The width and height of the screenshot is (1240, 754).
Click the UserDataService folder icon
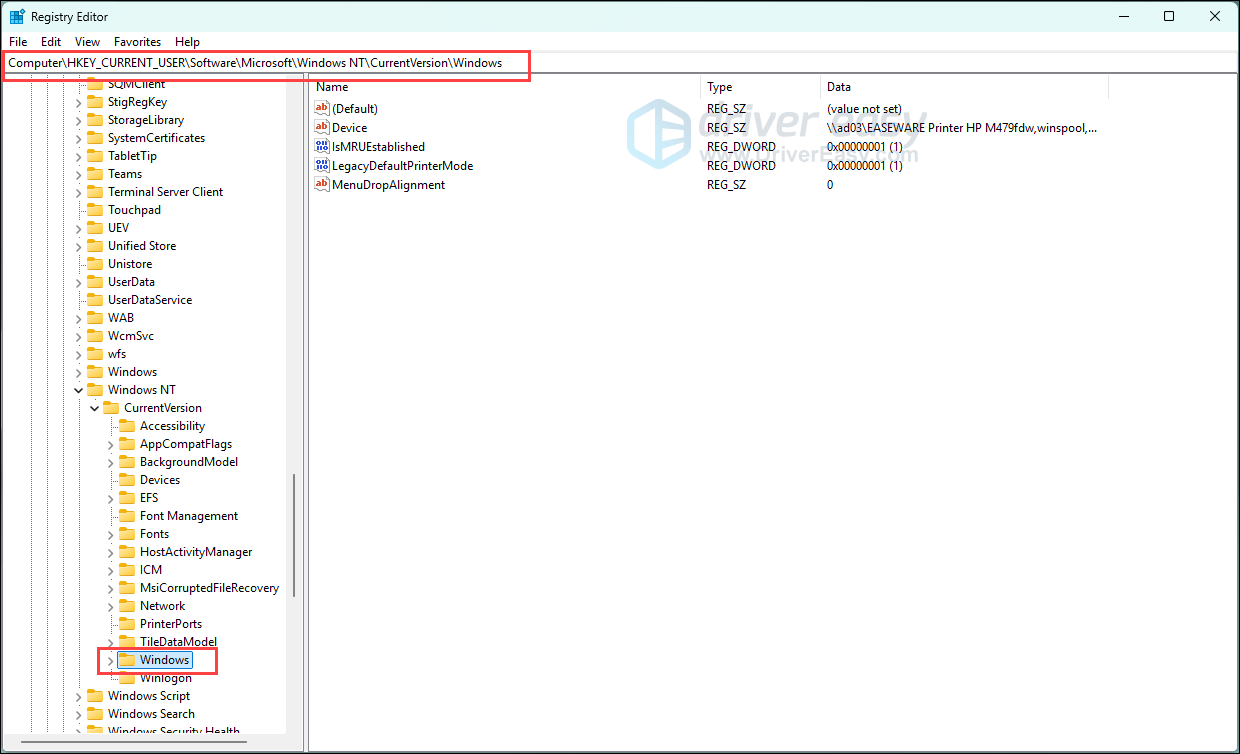95,300
